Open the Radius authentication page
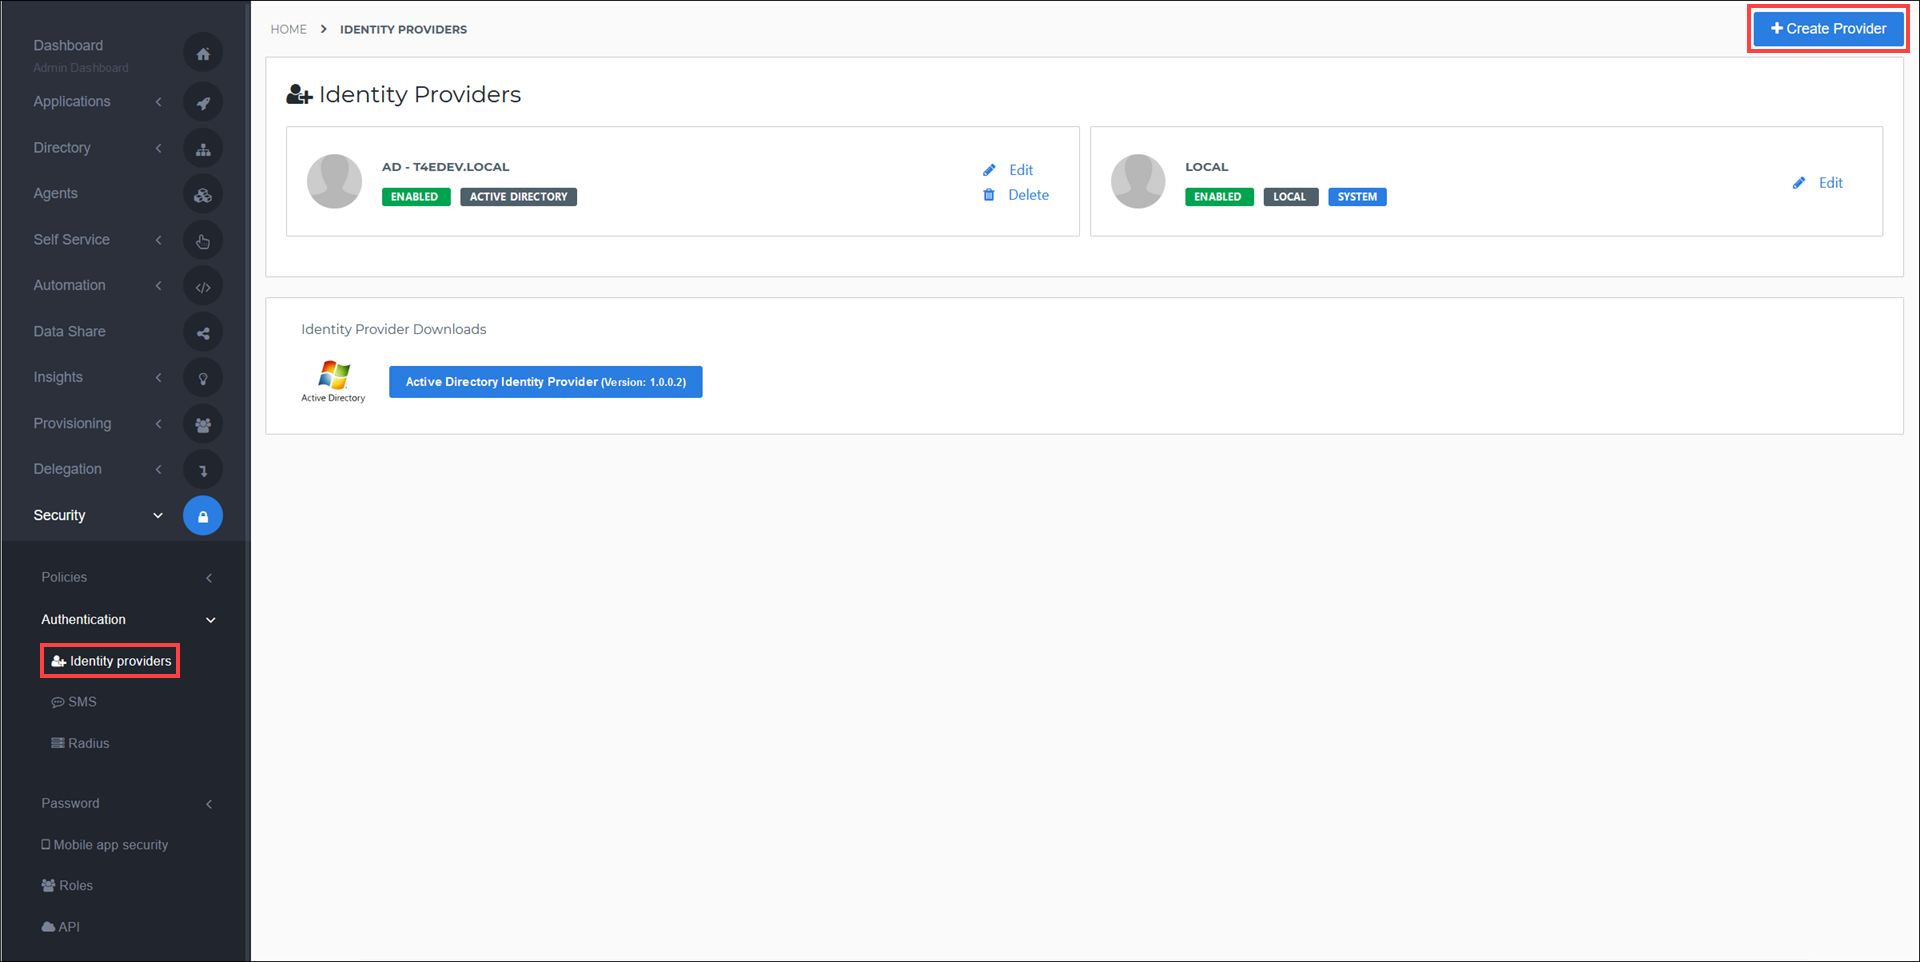Viewport: 1920px width, 962px height. [x=80, y=744]
